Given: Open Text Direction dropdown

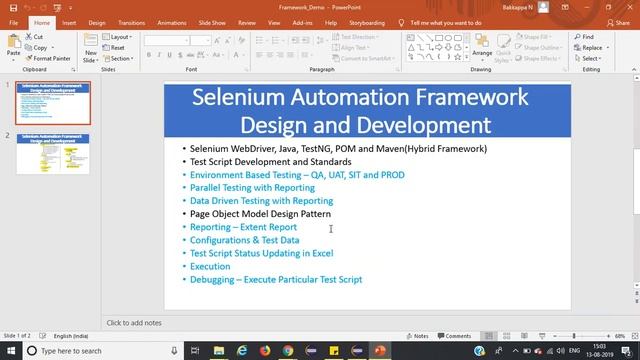Looking at the screenshot, I should coord(355,37).
